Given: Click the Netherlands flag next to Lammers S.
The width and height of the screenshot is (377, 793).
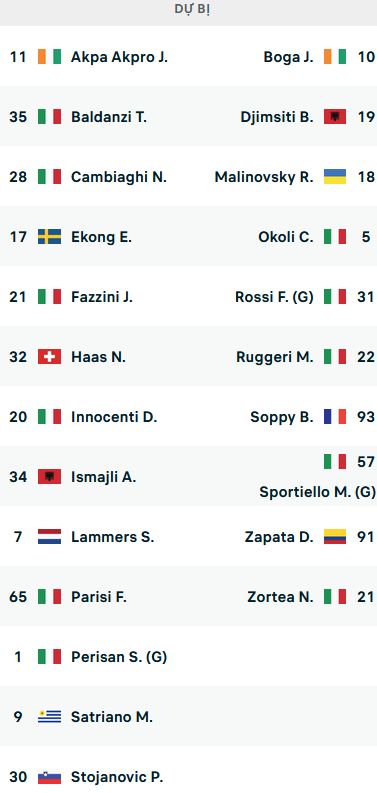Looking at the screenshot, I should 49,537.
